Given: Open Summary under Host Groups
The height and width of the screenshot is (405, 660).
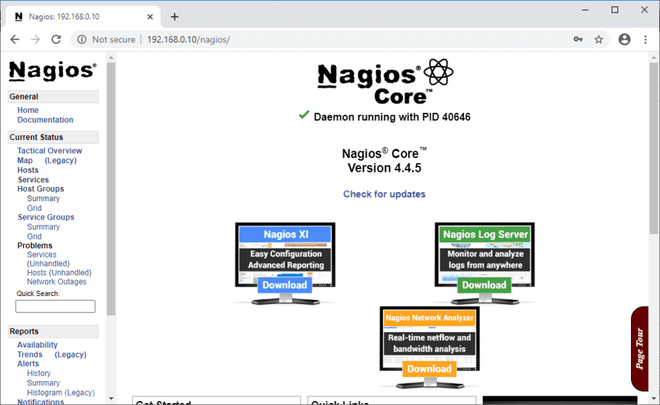Looking at the screenshot, I should coord(43,198).
